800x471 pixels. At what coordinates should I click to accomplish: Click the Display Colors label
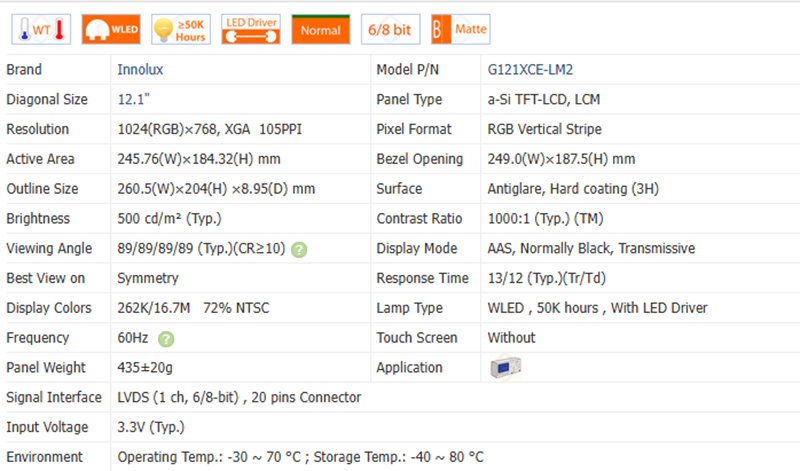(49, 308)
